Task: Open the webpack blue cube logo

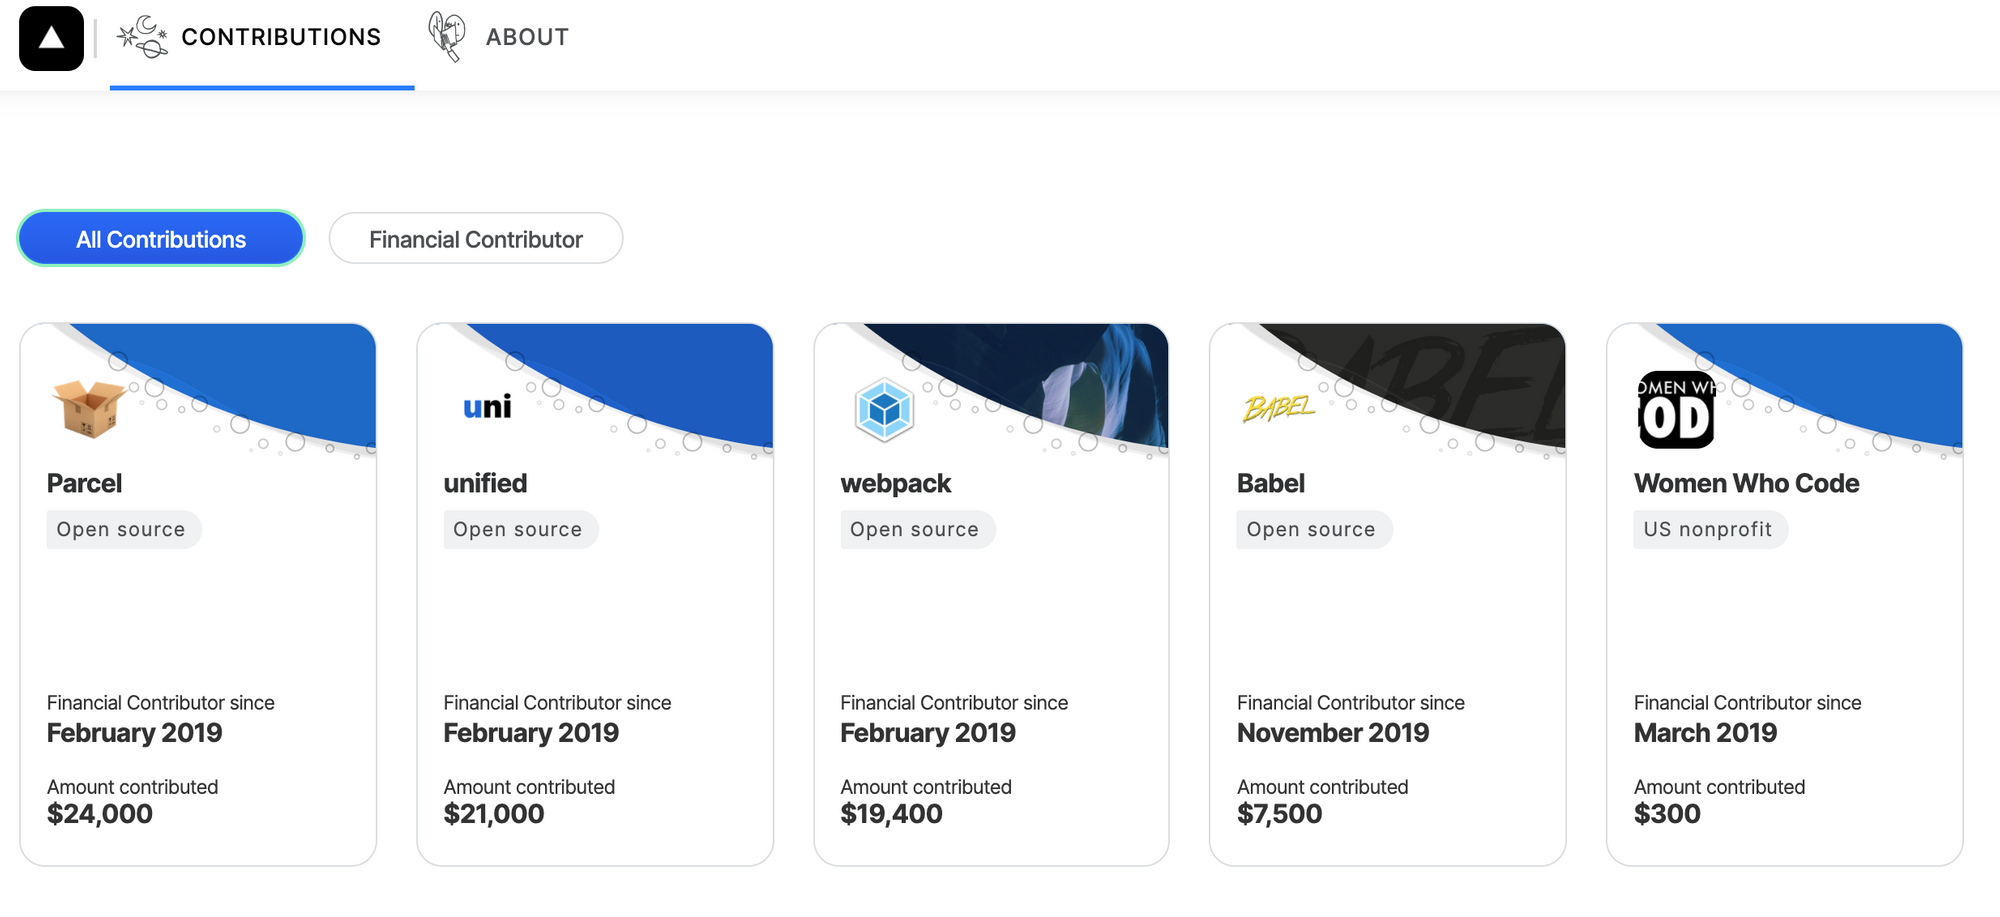Action: pos(884,409)
